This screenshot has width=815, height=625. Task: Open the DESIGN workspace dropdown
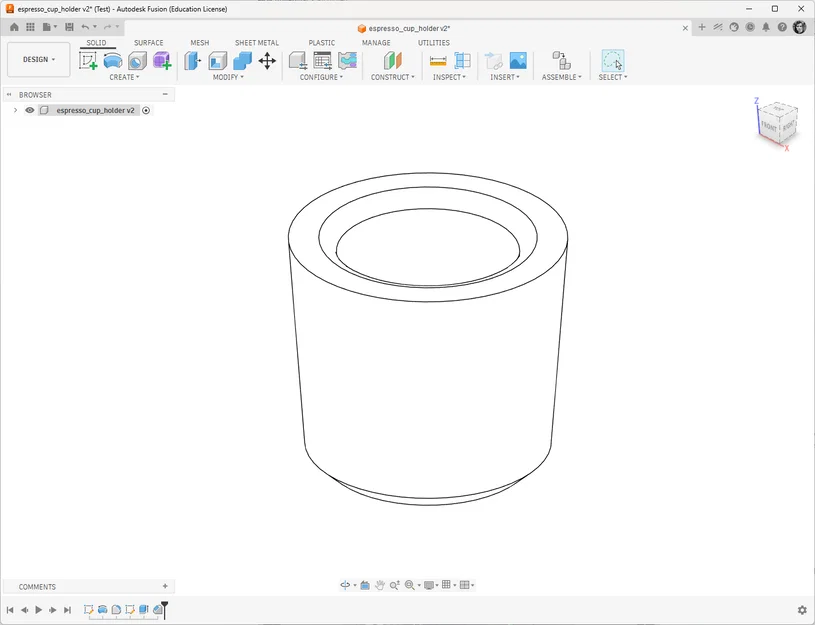tap(38, 59)
